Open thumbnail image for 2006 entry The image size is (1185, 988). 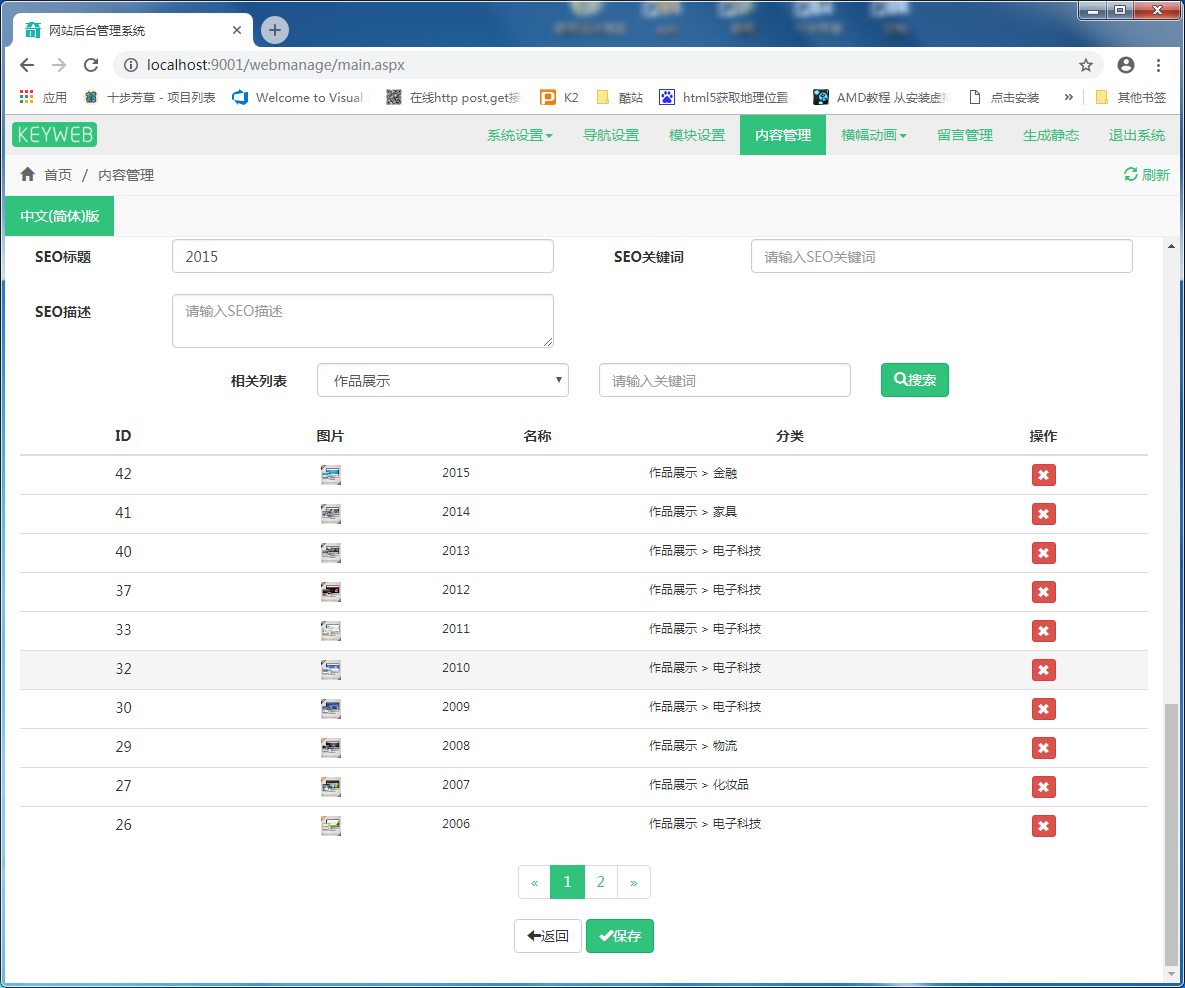(330, 826)
